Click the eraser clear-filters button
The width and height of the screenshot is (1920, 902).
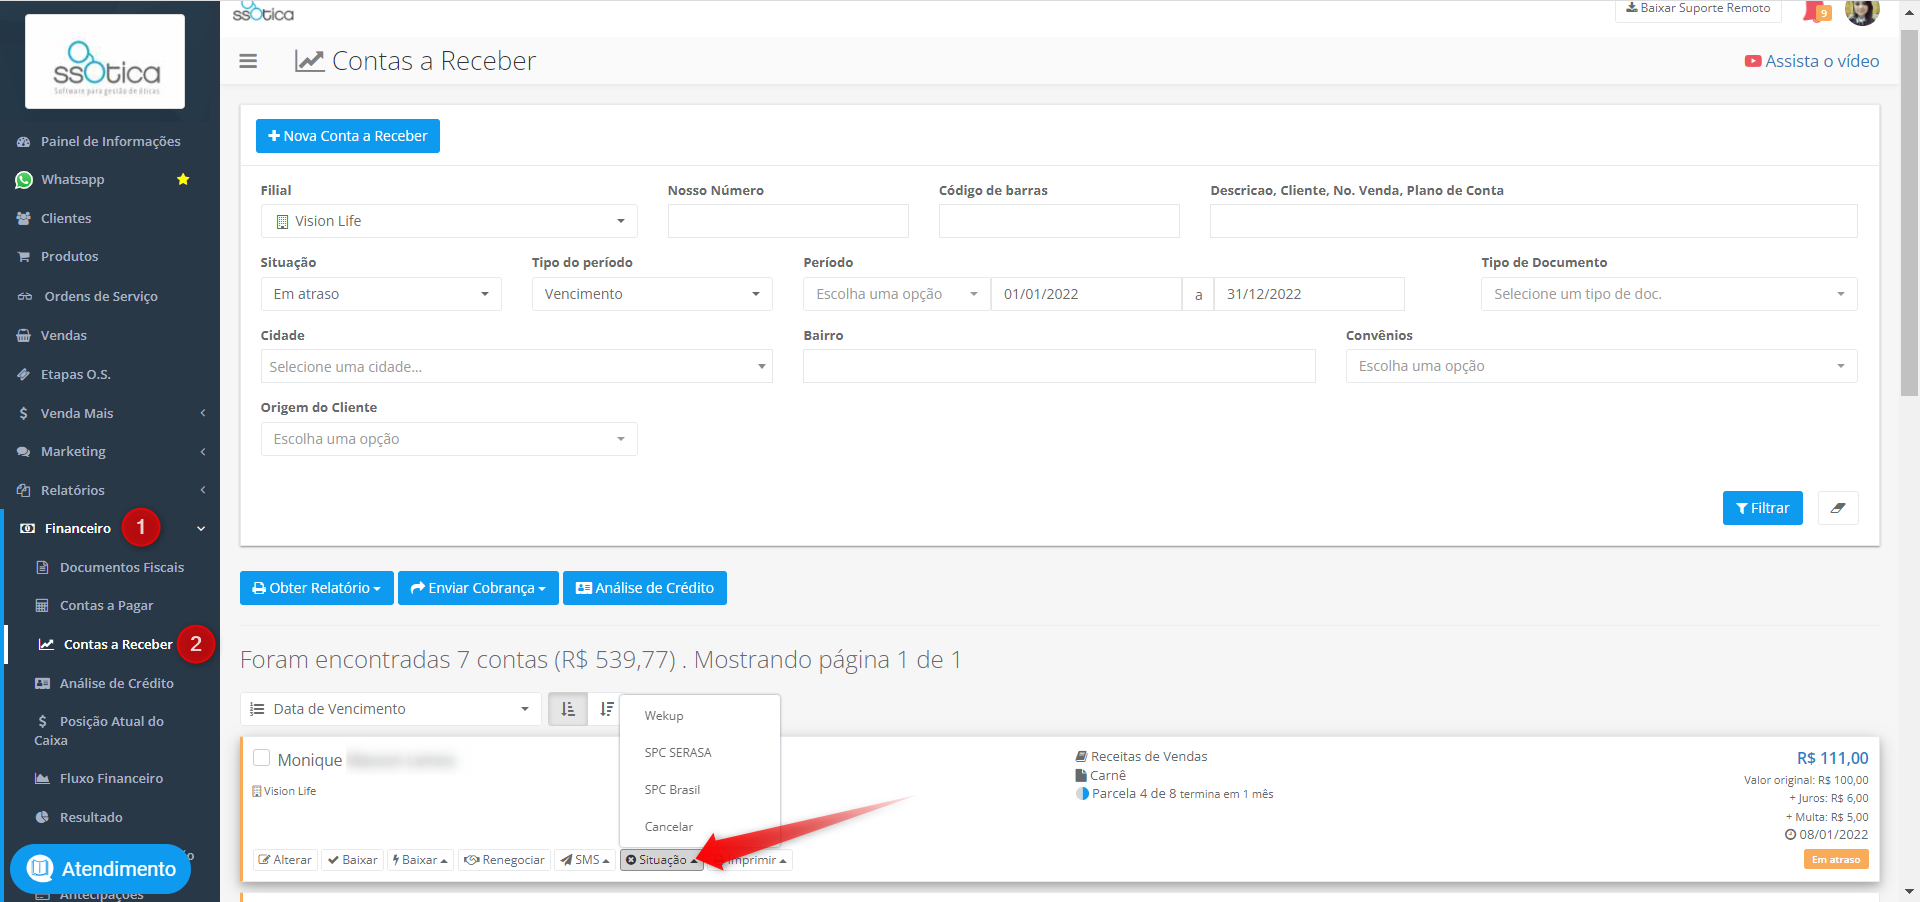(x=1838, y=508)
